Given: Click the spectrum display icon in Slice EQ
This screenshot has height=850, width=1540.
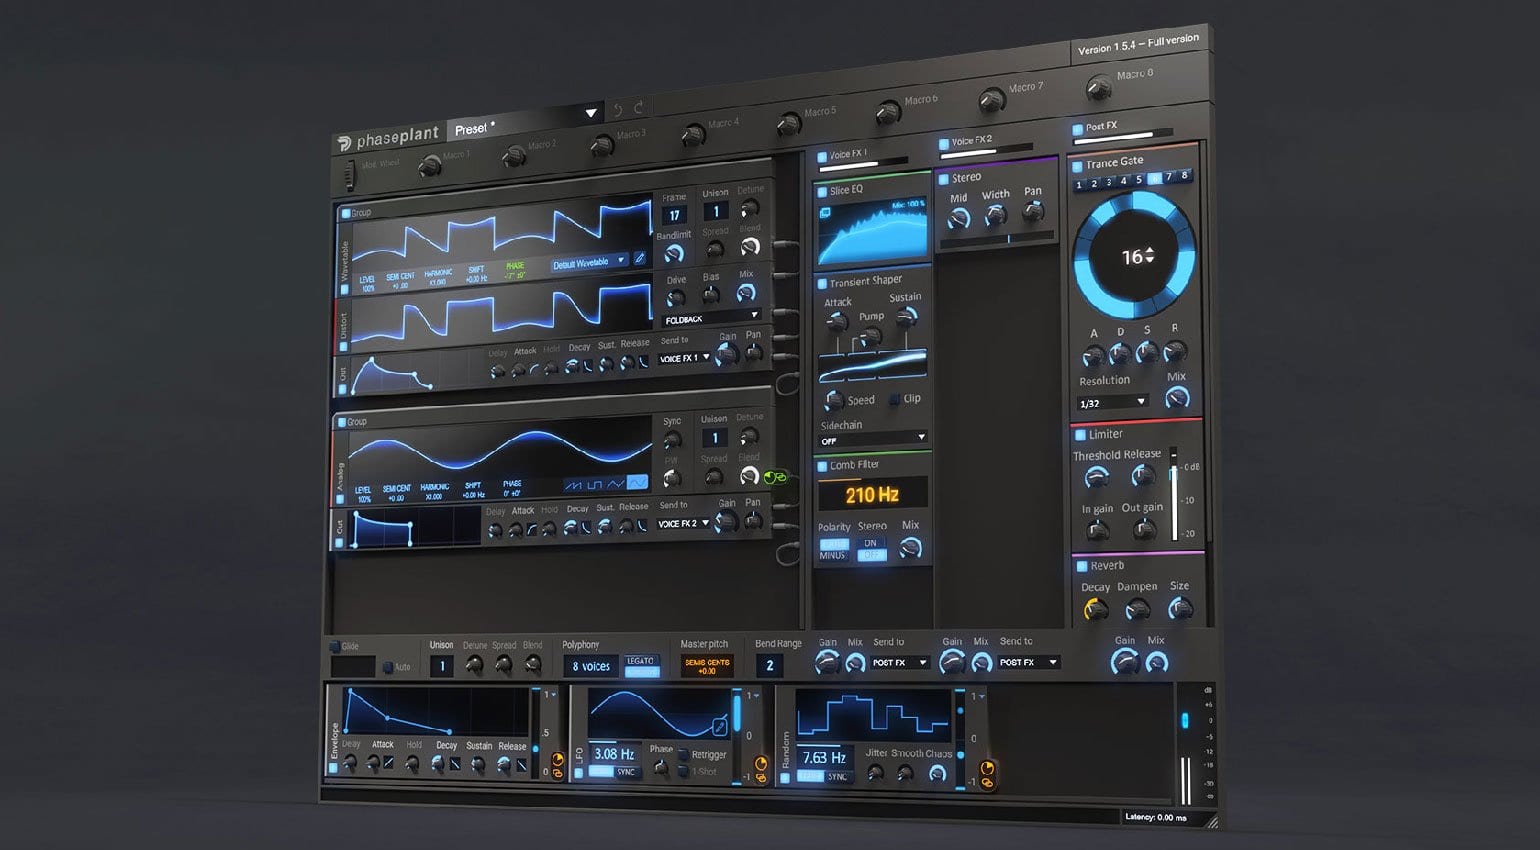Looking at the screenshot, I should pos(825,213).
